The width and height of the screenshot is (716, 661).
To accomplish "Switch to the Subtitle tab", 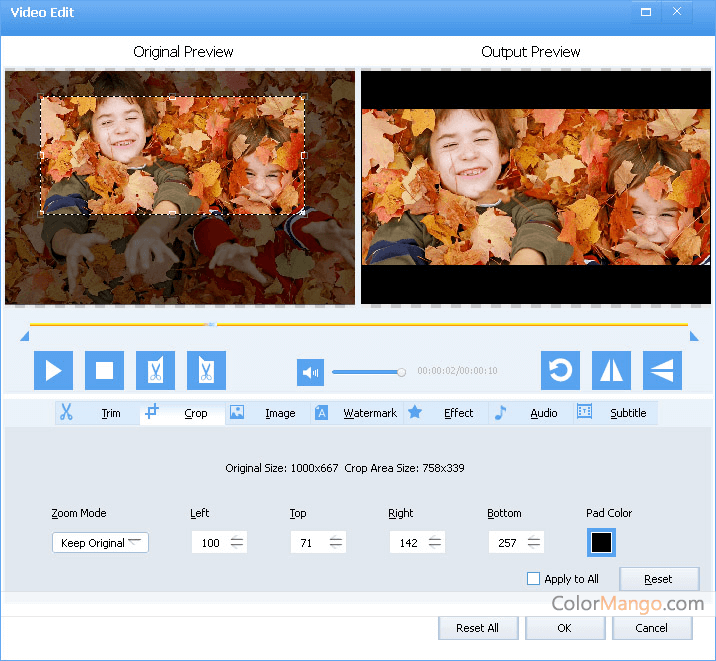I will coord(616,413).
